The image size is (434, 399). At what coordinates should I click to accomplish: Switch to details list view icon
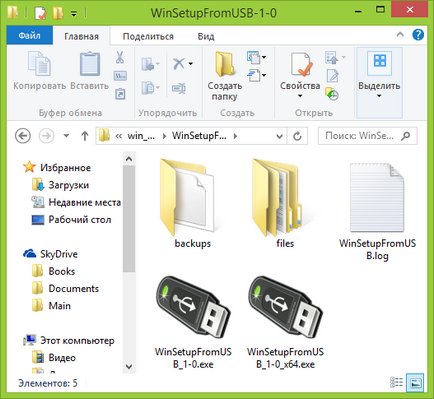tap(396, 383)
